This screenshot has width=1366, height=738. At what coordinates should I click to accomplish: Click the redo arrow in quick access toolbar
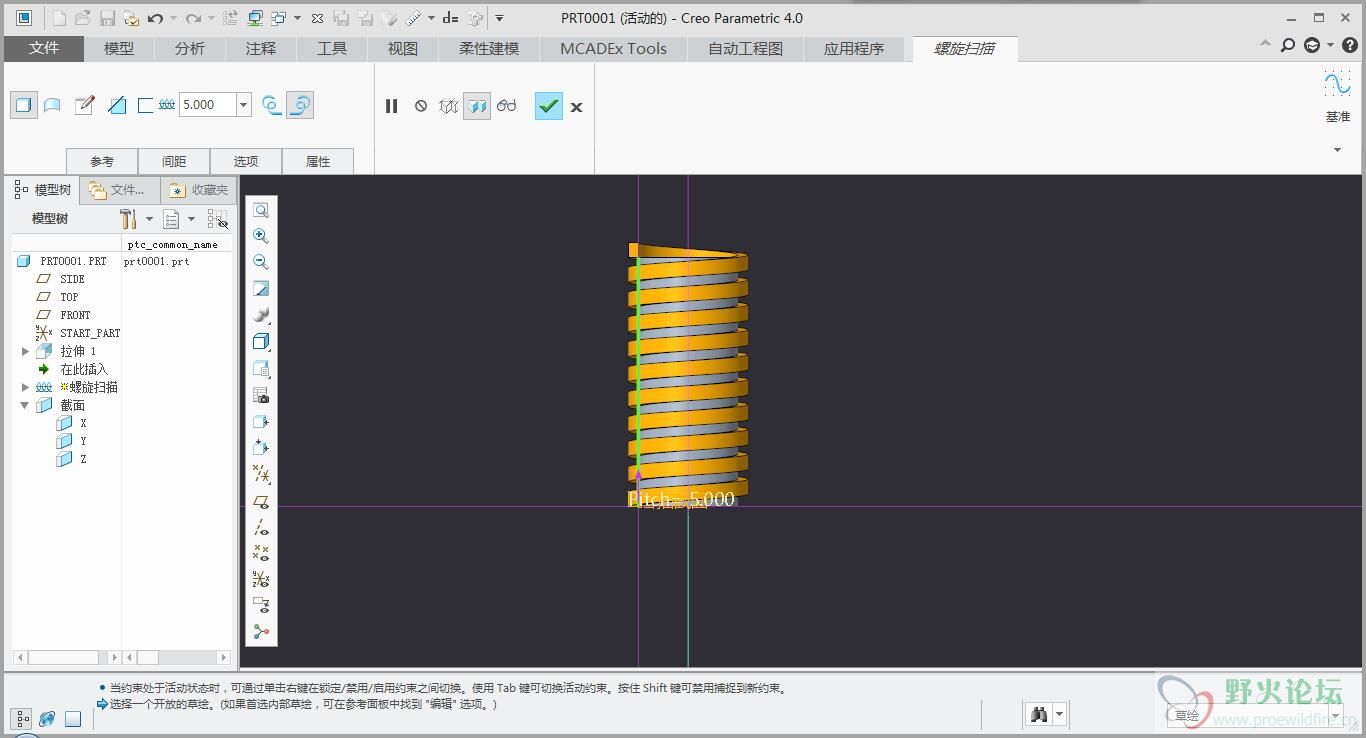click(x=194, y=18)
